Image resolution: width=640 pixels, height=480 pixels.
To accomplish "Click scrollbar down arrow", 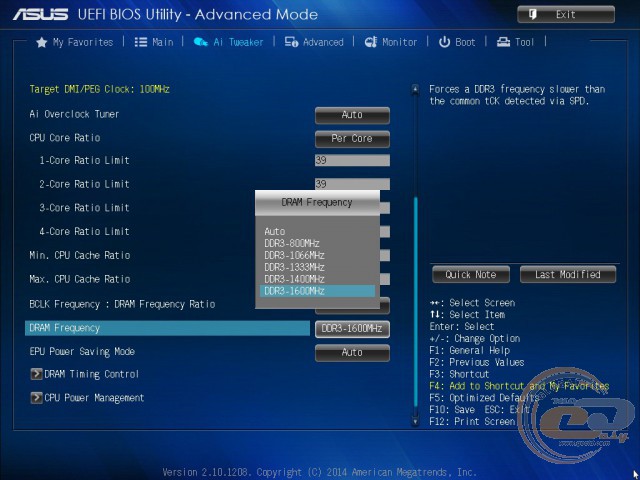I will [x=415, y=421].
